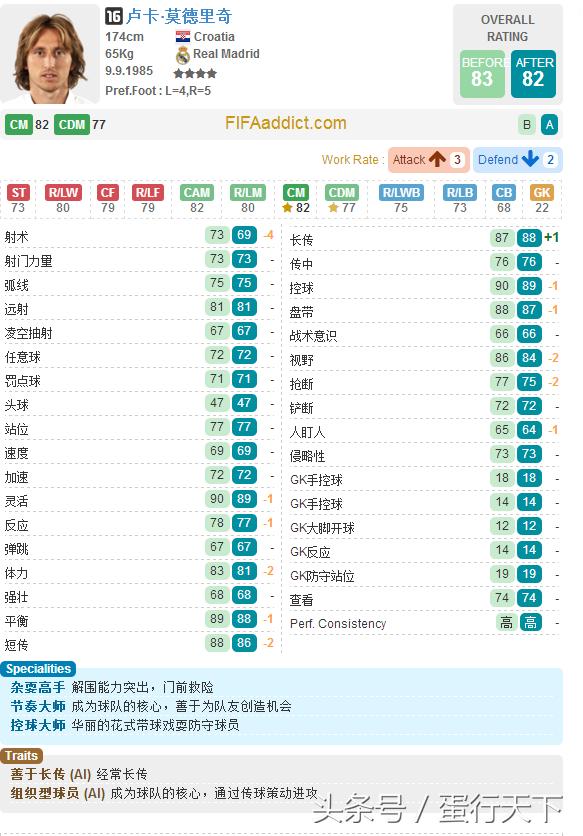Select the AFTER 82 rating box
Screen dimensions: 583x836
pyautogui.click(x=533, y=74)
